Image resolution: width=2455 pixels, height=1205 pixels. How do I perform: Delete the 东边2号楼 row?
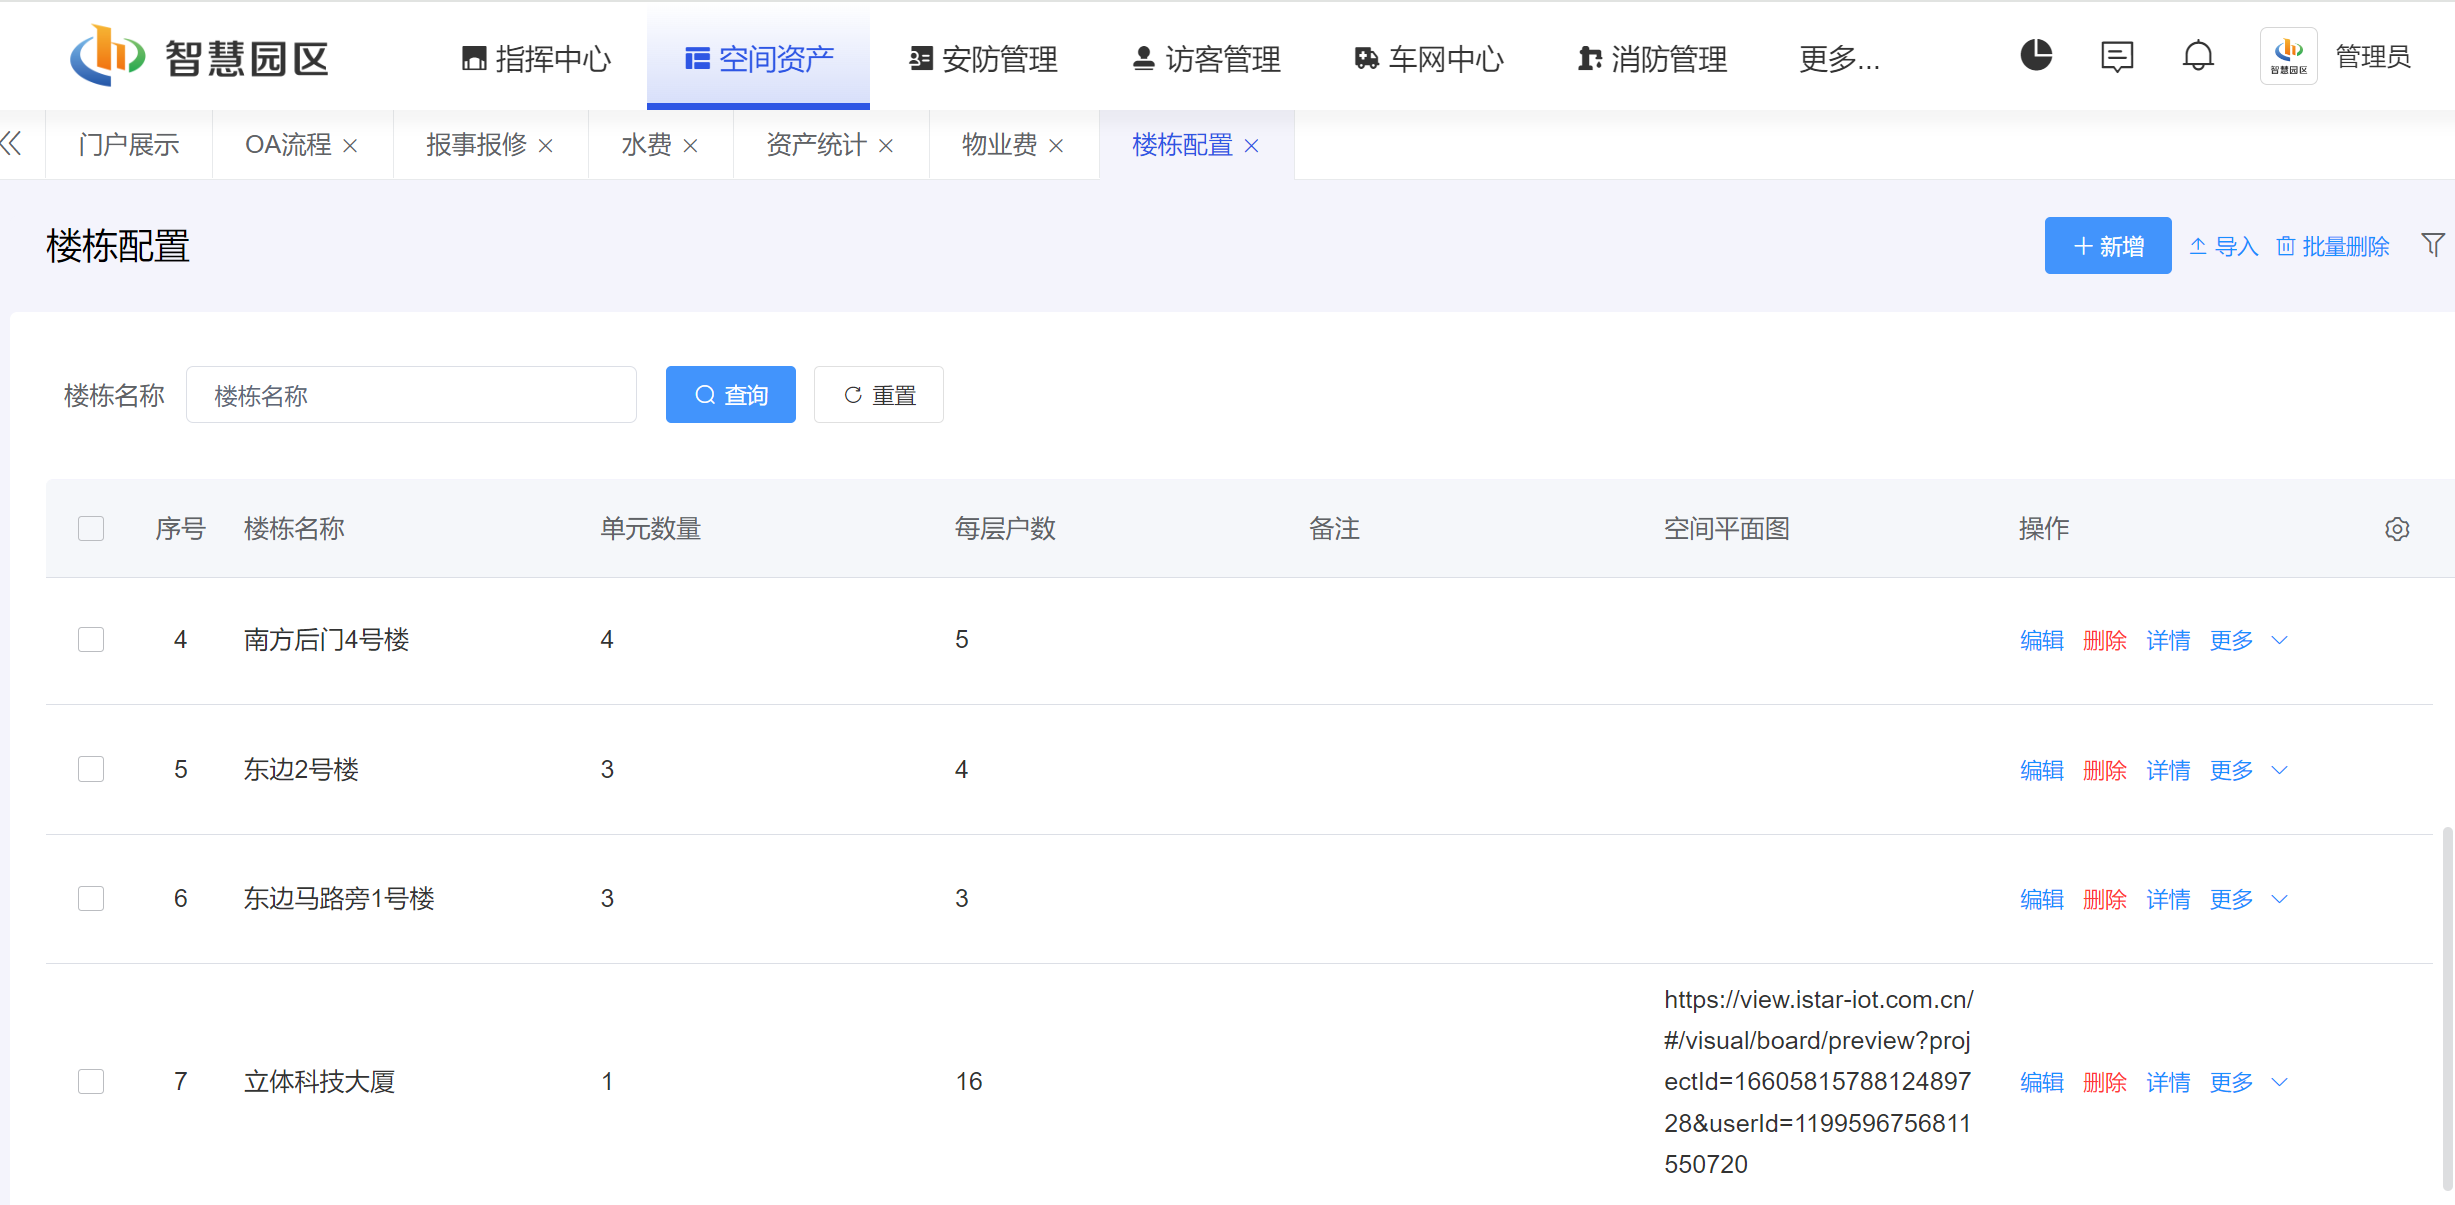click(x=2105, y=770)
